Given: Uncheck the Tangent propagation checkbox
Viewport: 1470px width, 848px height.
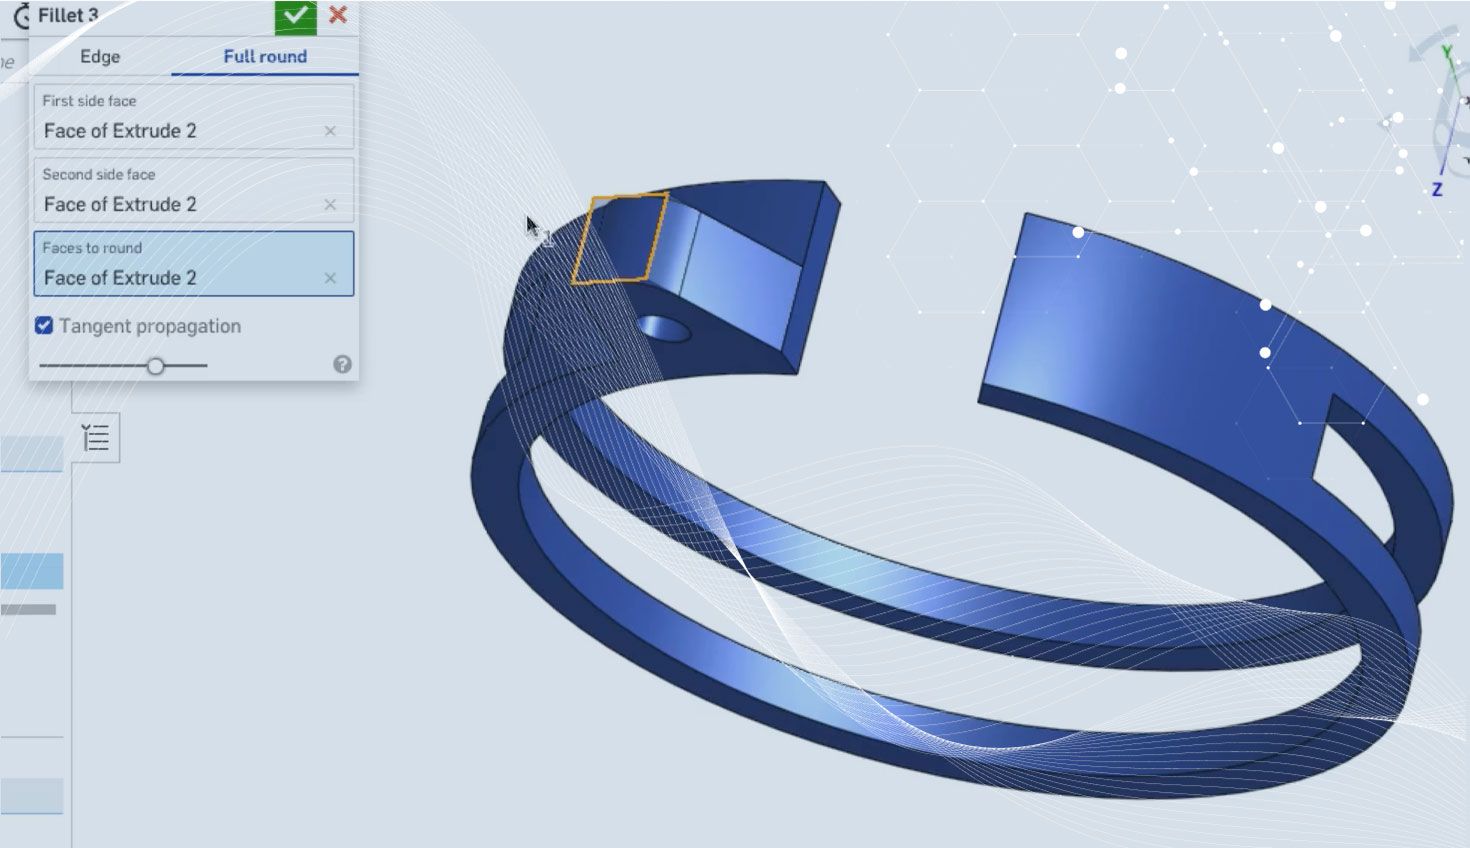Looking at the screenshot, I should (x=44, y=326).
